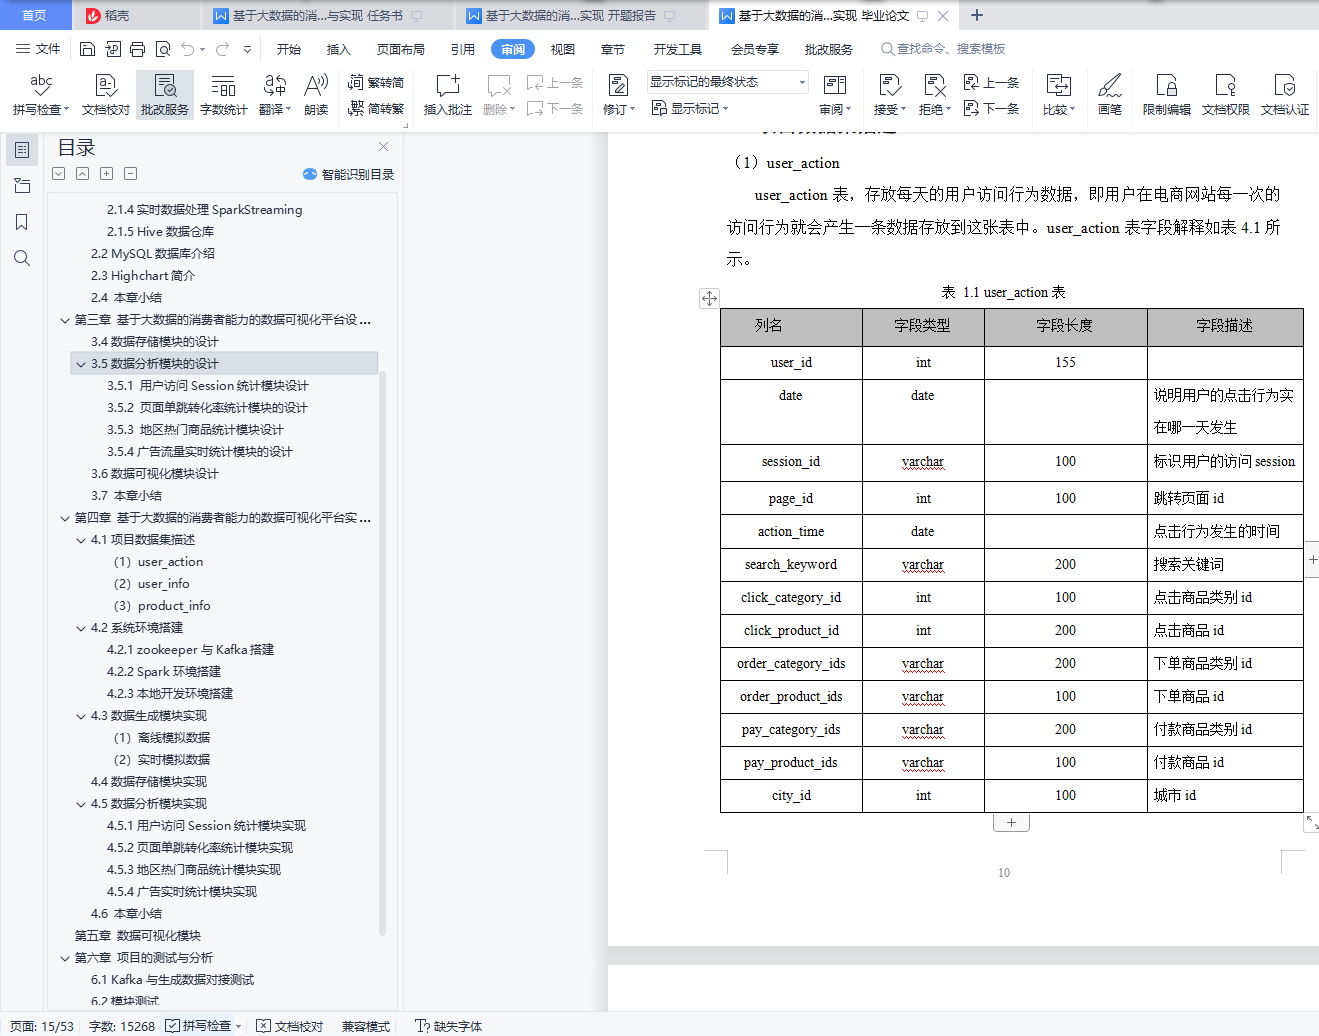This screenshot has height=1036, width=1319.
Task: Toggle 拼写检查 in status bar
Action: click(x=205, y=1026)
